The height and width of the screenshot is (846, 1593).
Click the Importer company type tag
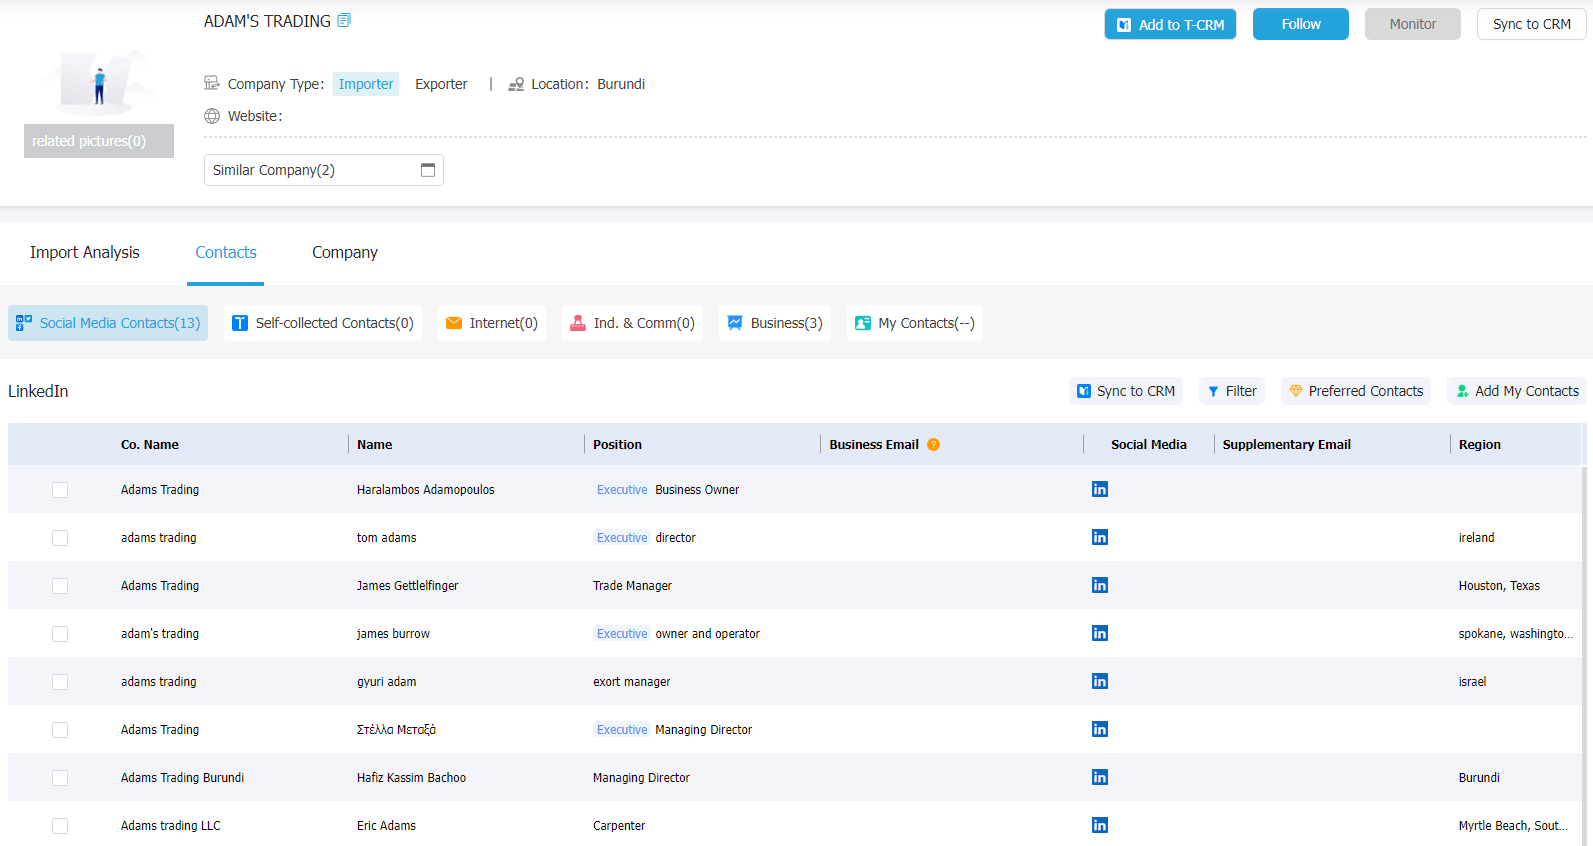(366, 84)
